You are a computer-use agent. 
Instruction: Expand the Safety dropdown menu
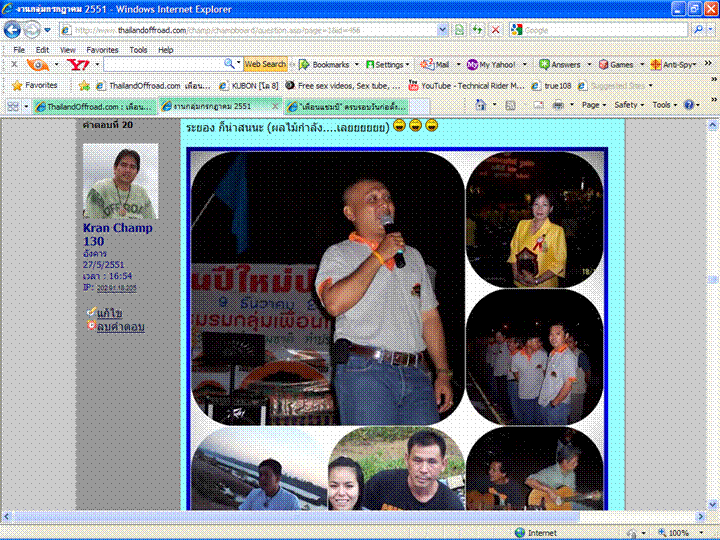(x=628, y=105)
